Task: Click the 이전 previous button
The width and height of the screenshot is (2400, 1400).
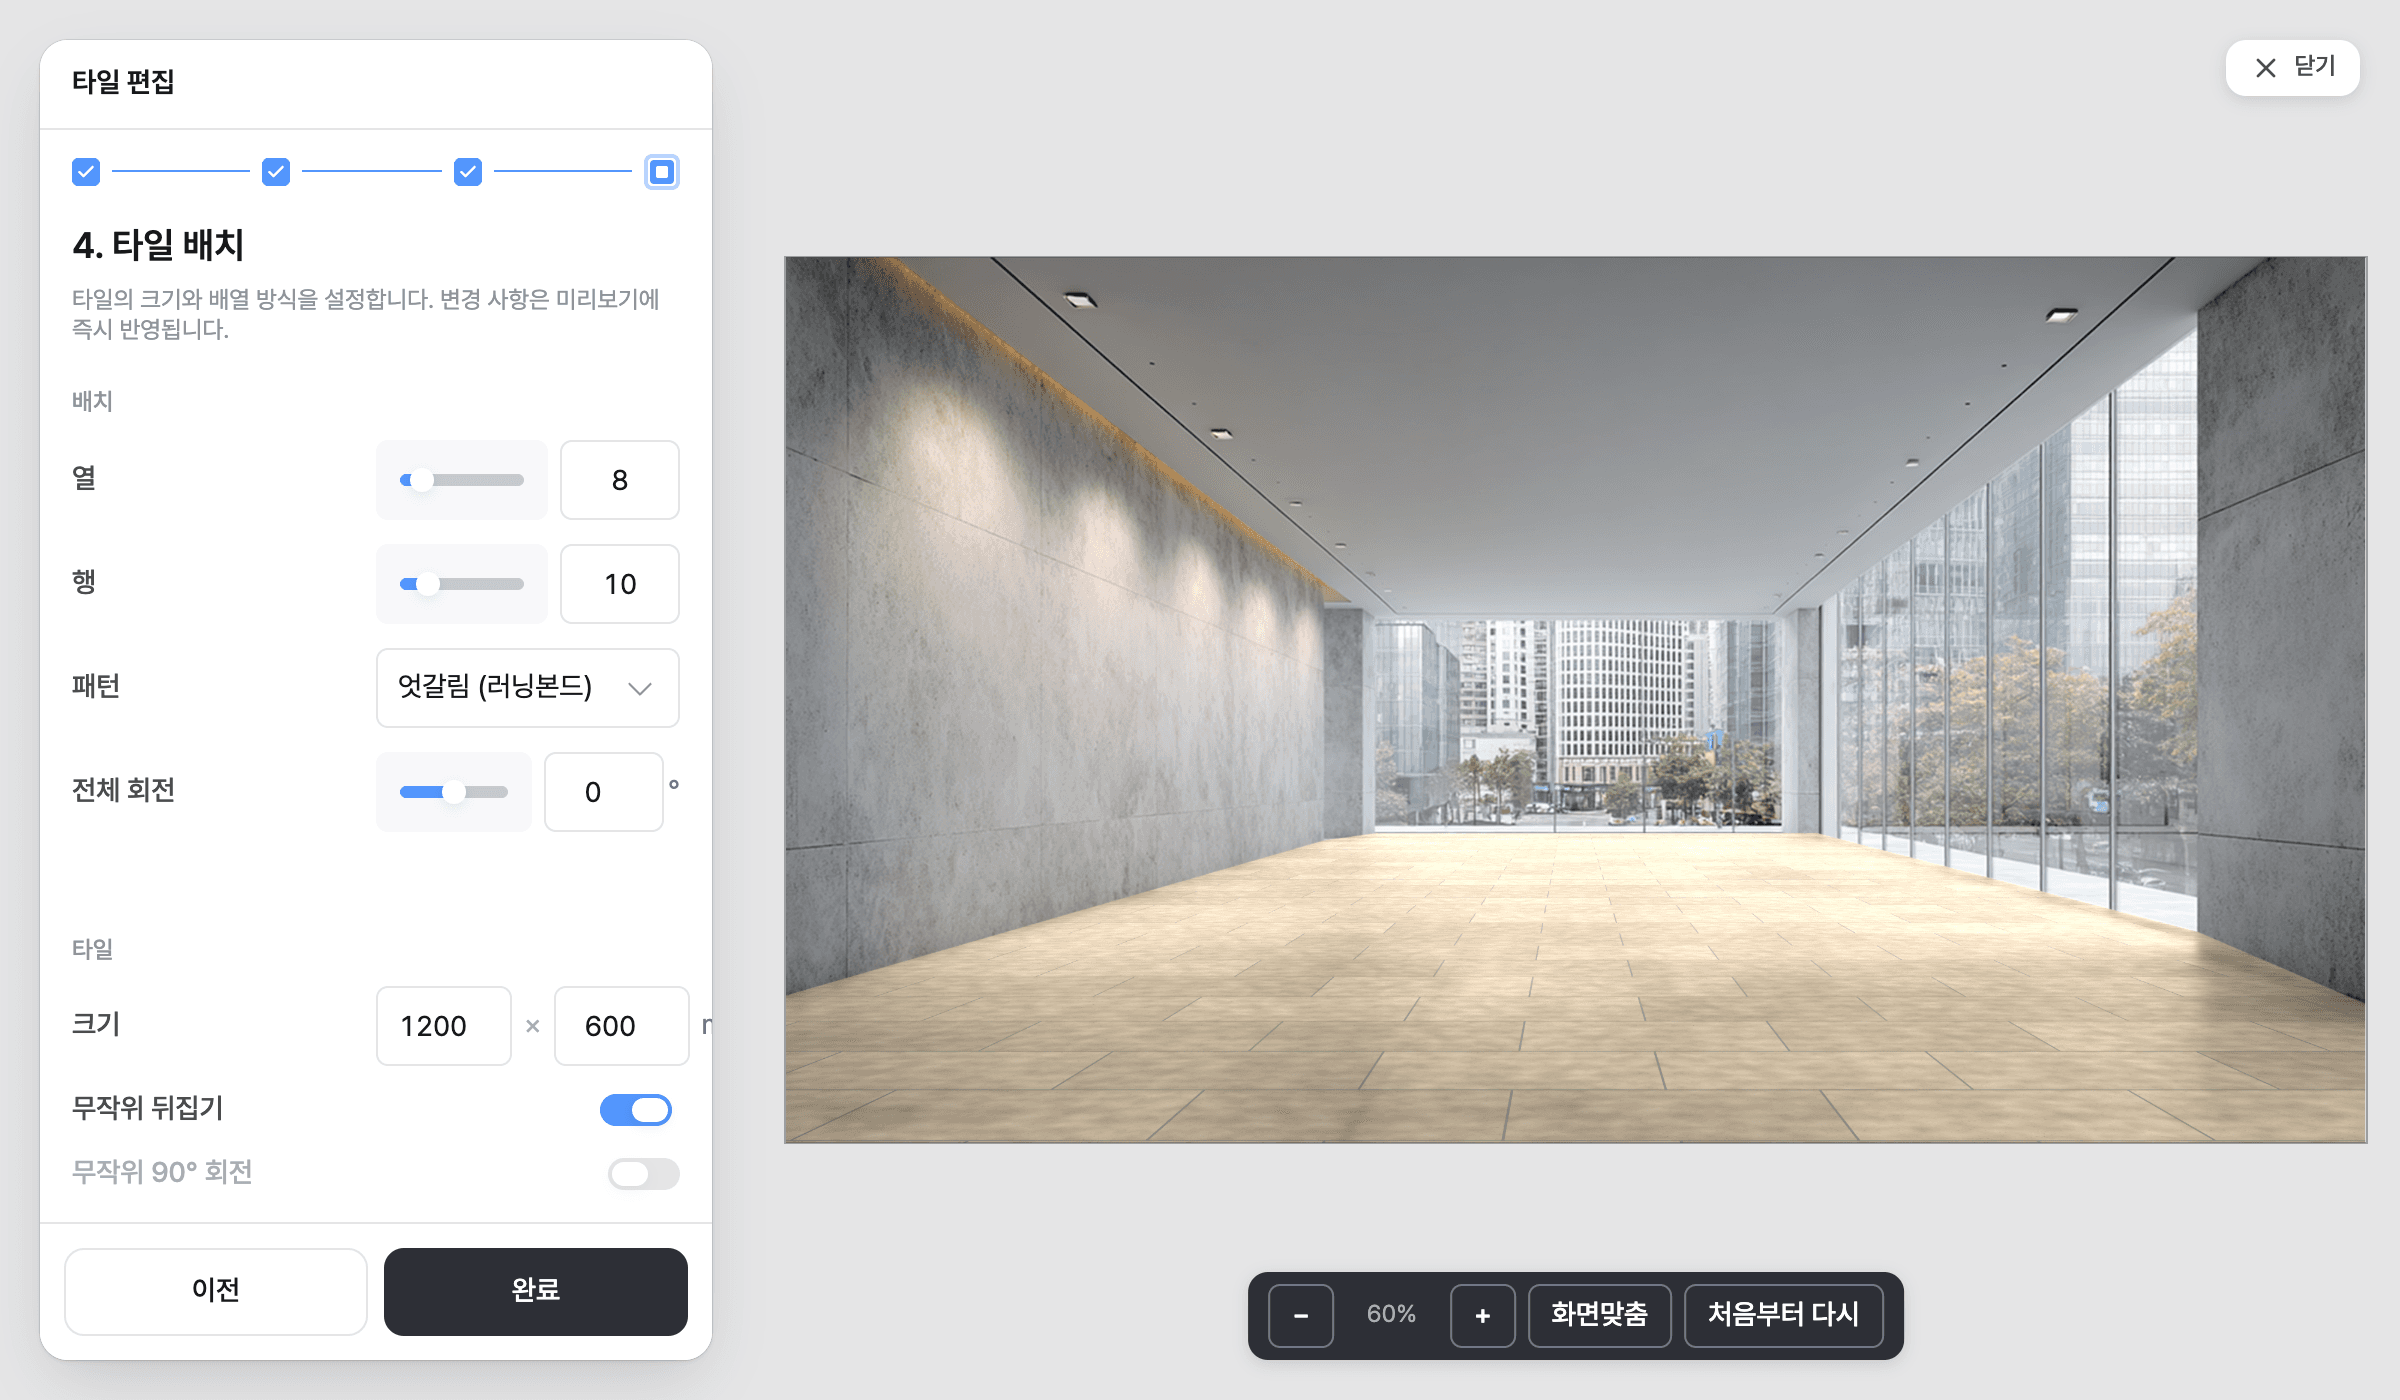Action: click(x=216, y=1291)
